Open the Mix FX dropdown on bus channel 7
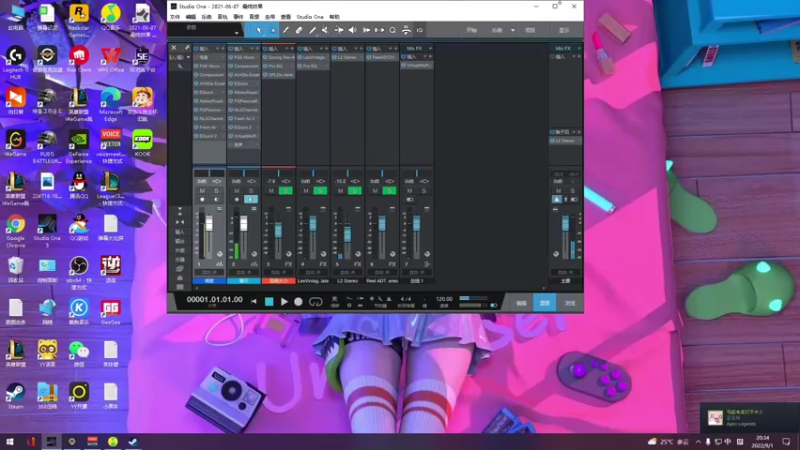 430,48
